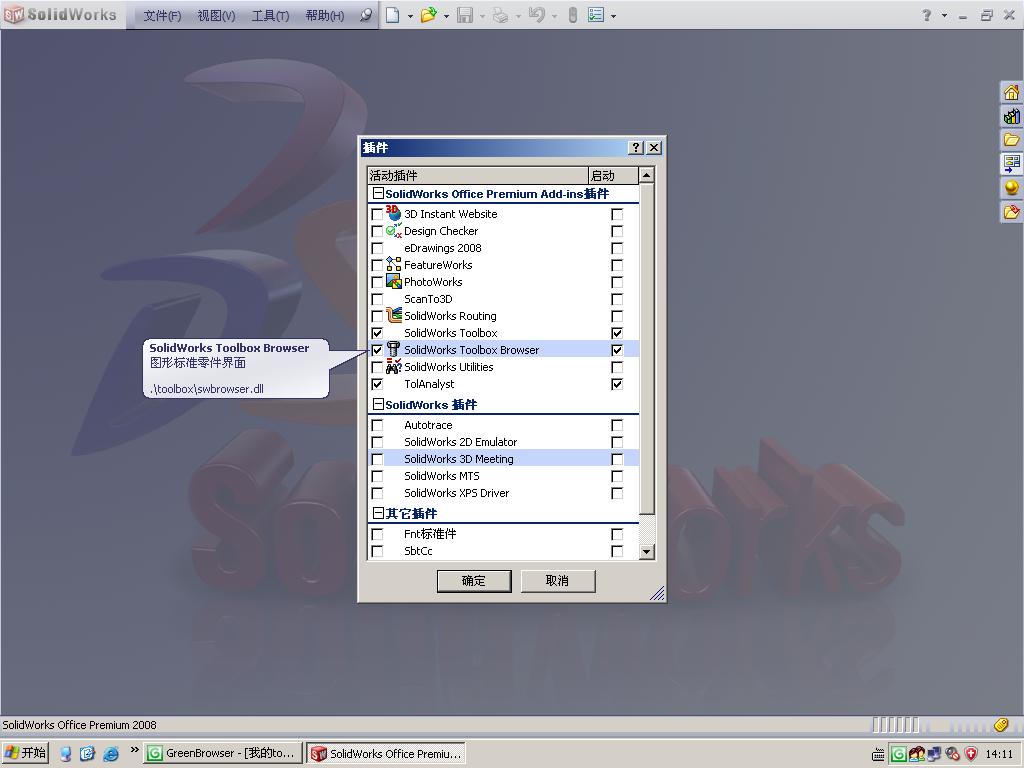Screen dimensions: 1024x768
Task: Click the help question mark in the title bar
Action: (926, 15)
